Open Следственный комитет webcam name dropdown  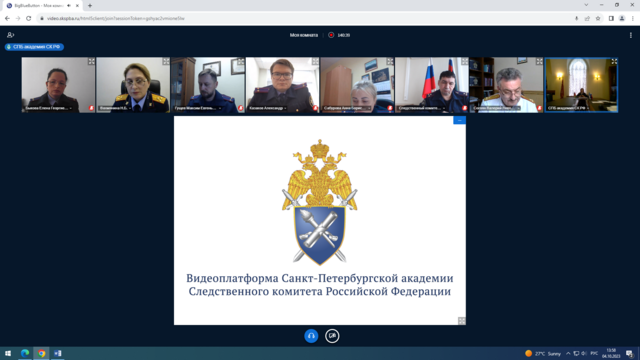[x=422, y=108]
